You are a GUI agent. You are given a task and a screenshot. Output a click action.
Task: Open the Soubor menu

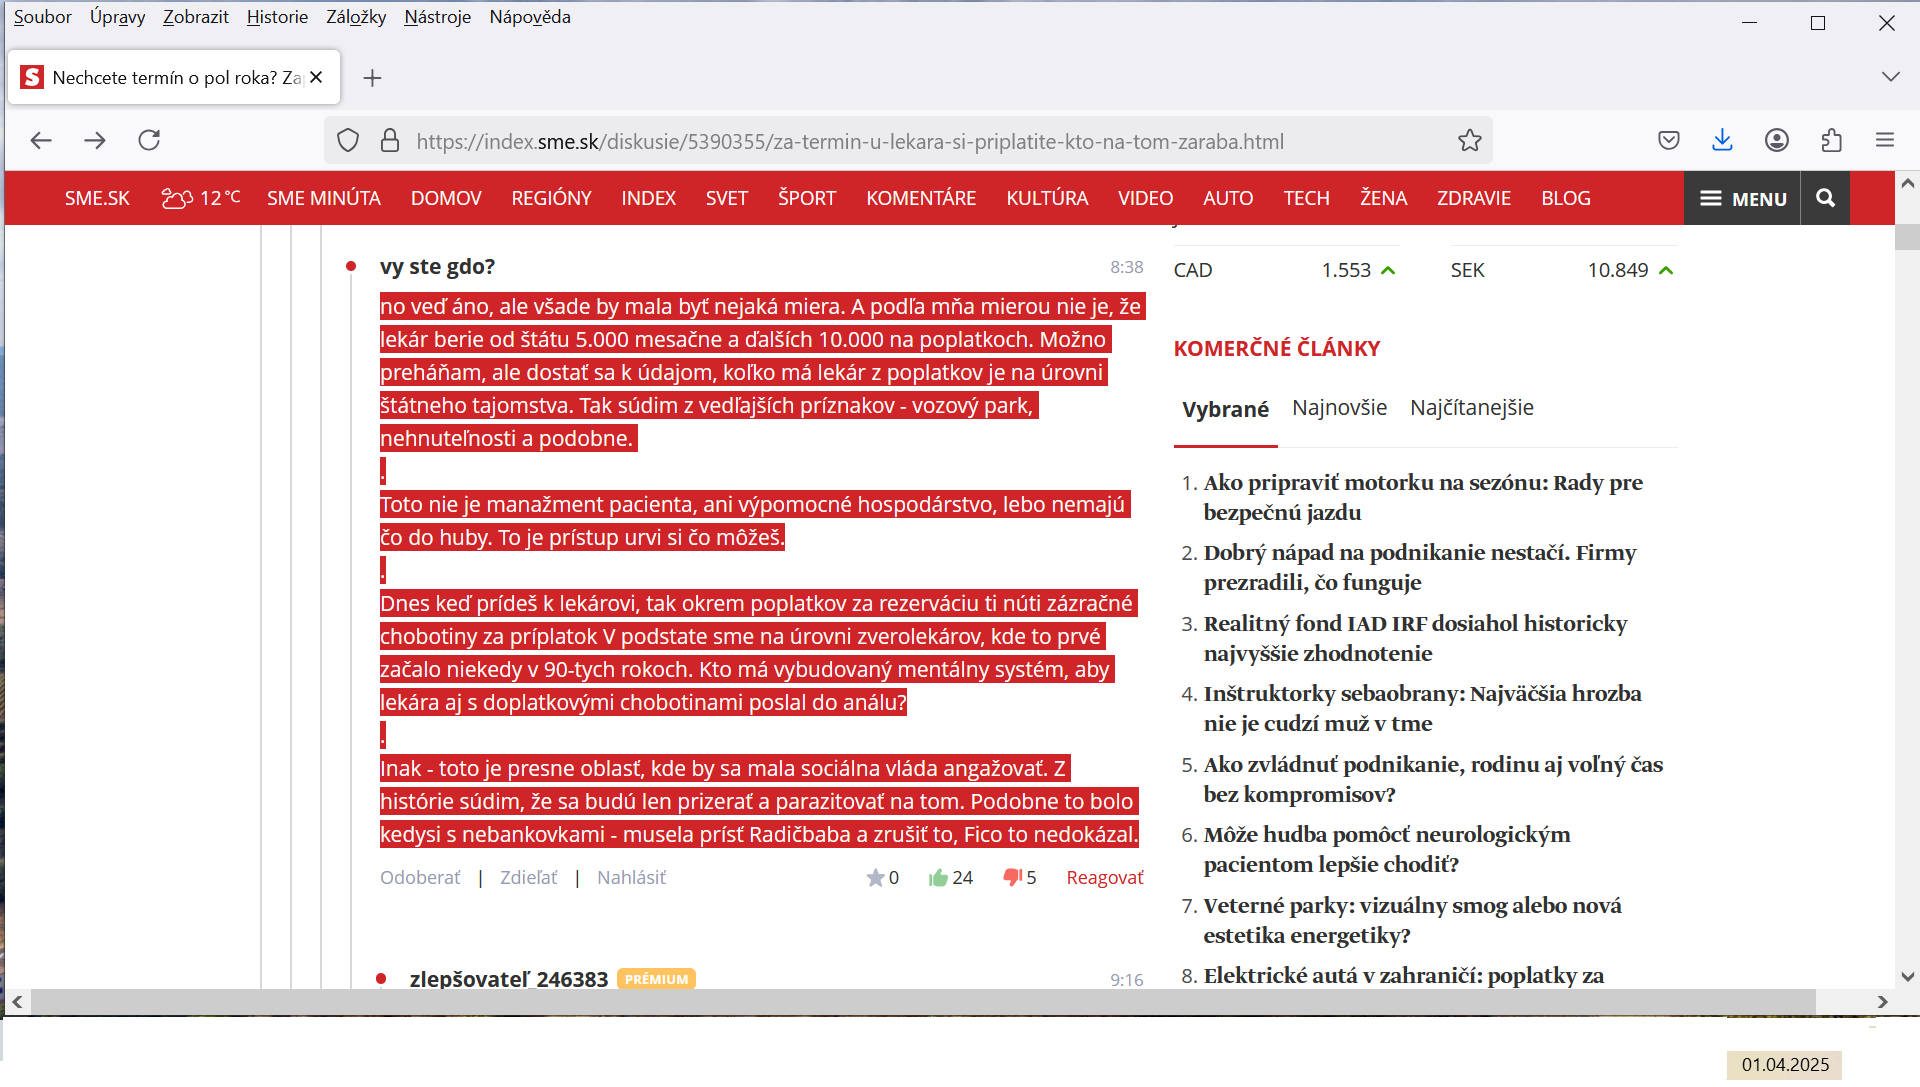42,17
